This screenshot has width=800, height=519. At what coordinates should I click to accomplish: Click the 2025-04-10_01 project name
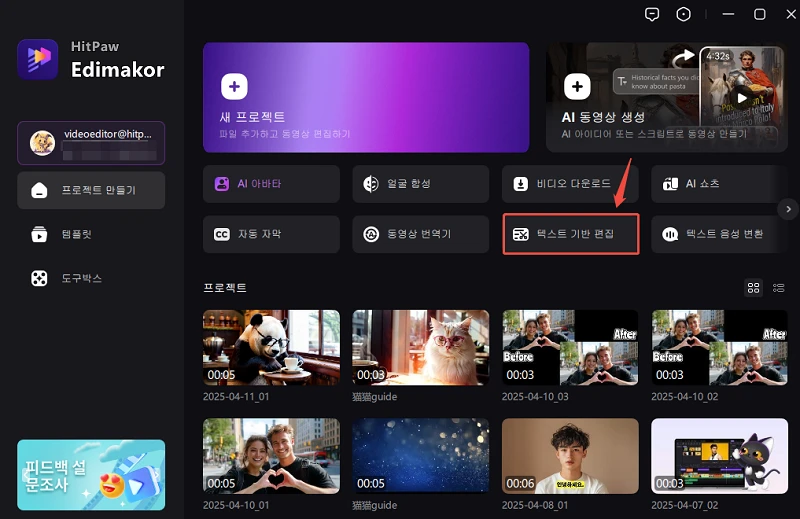pyautogui.click(x=236, y=505)
